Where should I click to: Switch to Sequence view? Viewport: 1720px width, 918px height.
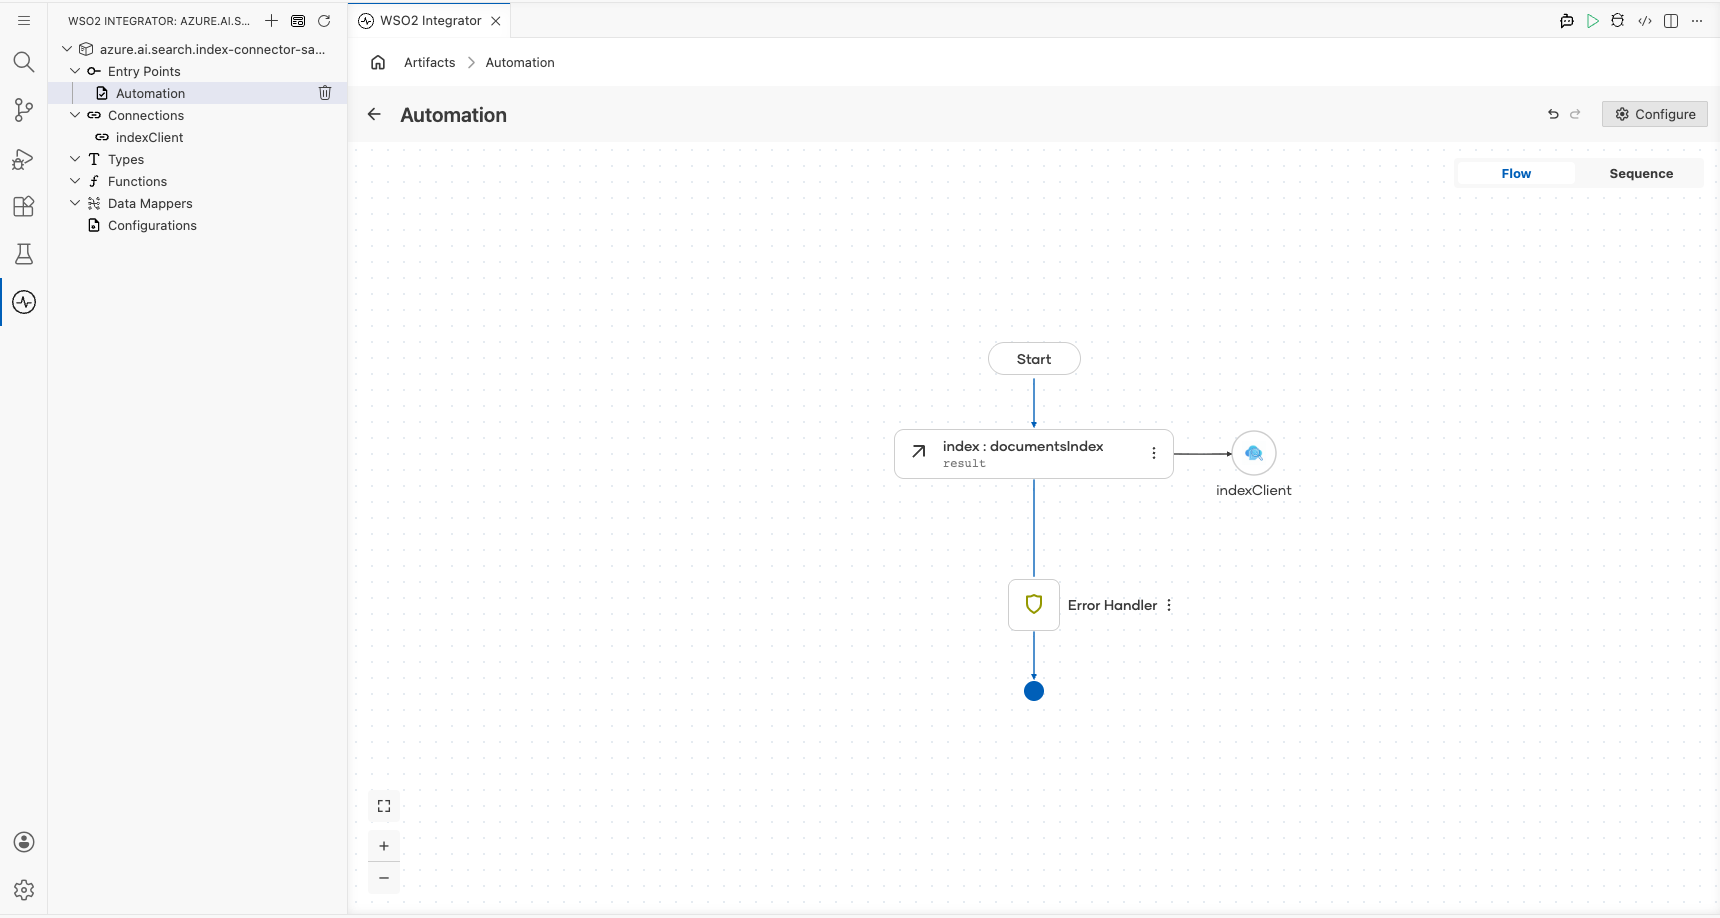tap(1641, 173)
